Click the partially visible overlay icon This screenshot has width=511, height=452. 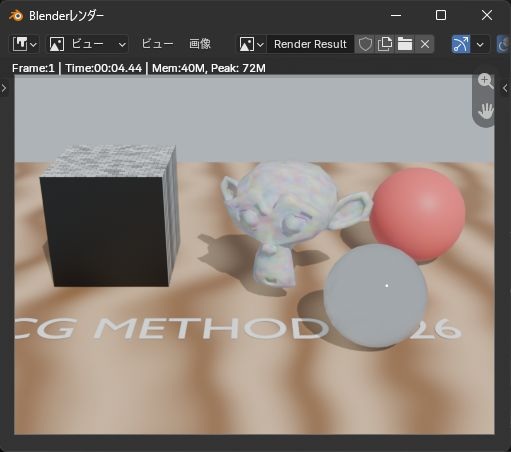(x=504, y=44)
